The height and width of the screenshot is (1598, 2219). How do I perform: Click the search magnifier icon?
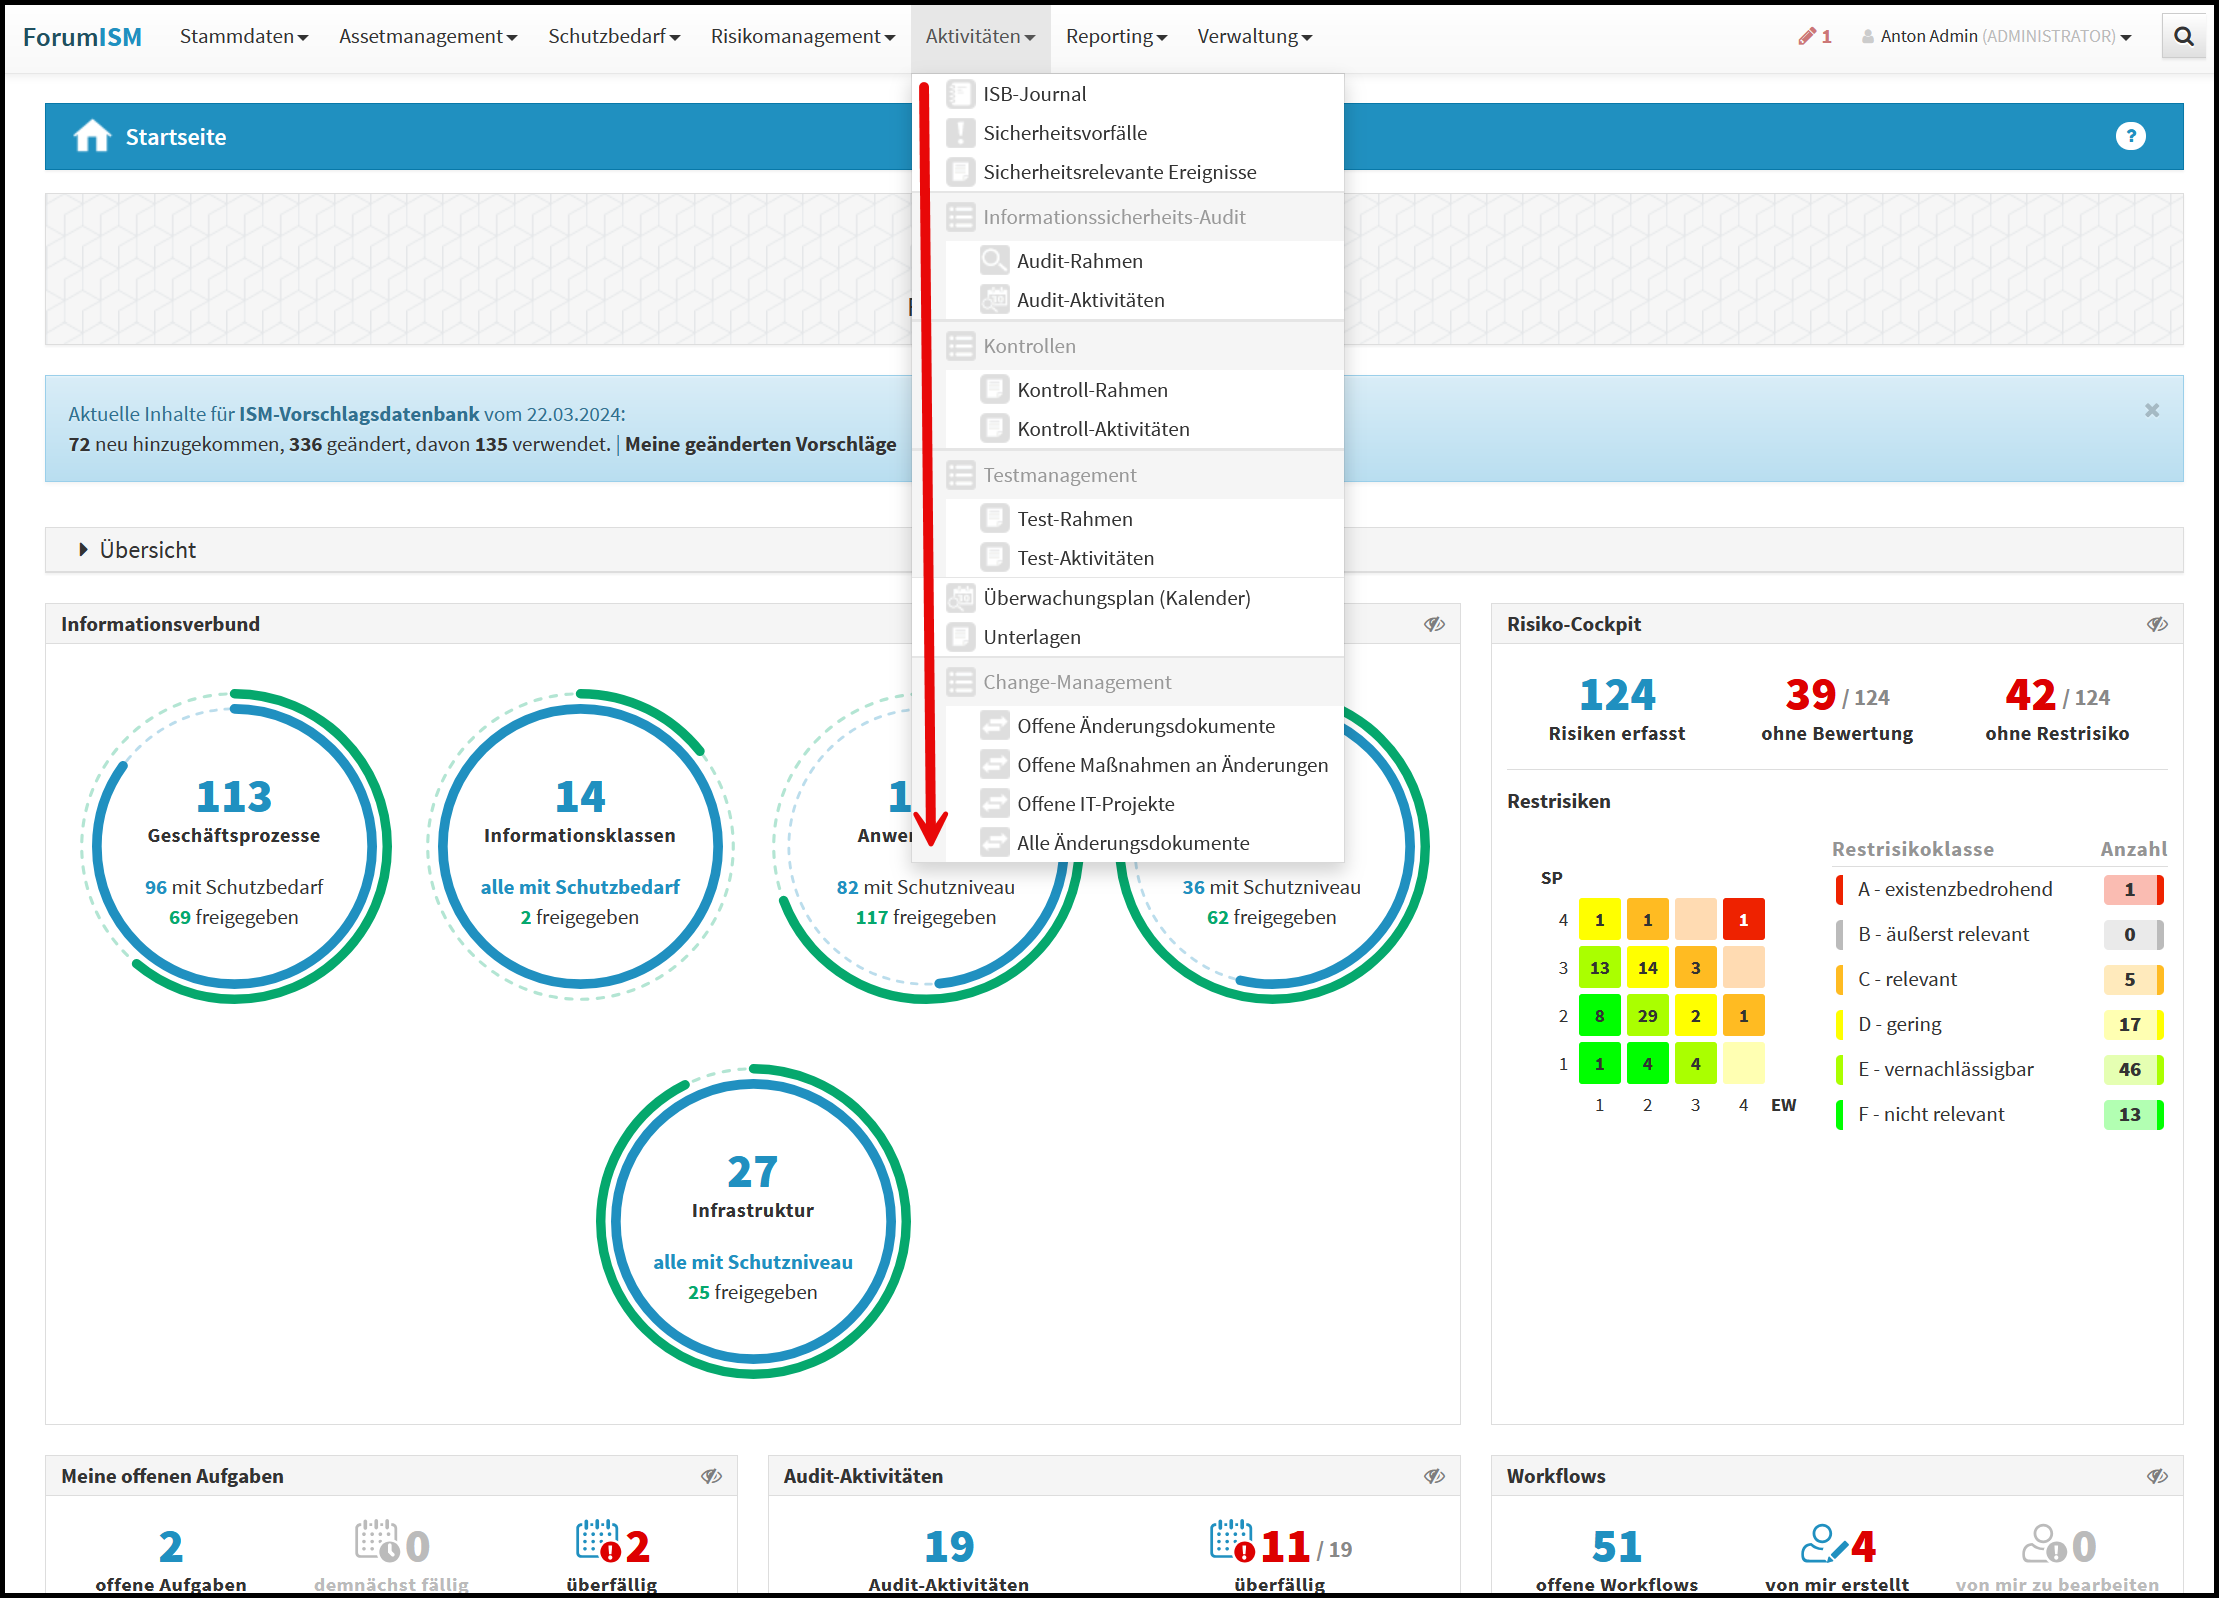[x=2183, y=37]
